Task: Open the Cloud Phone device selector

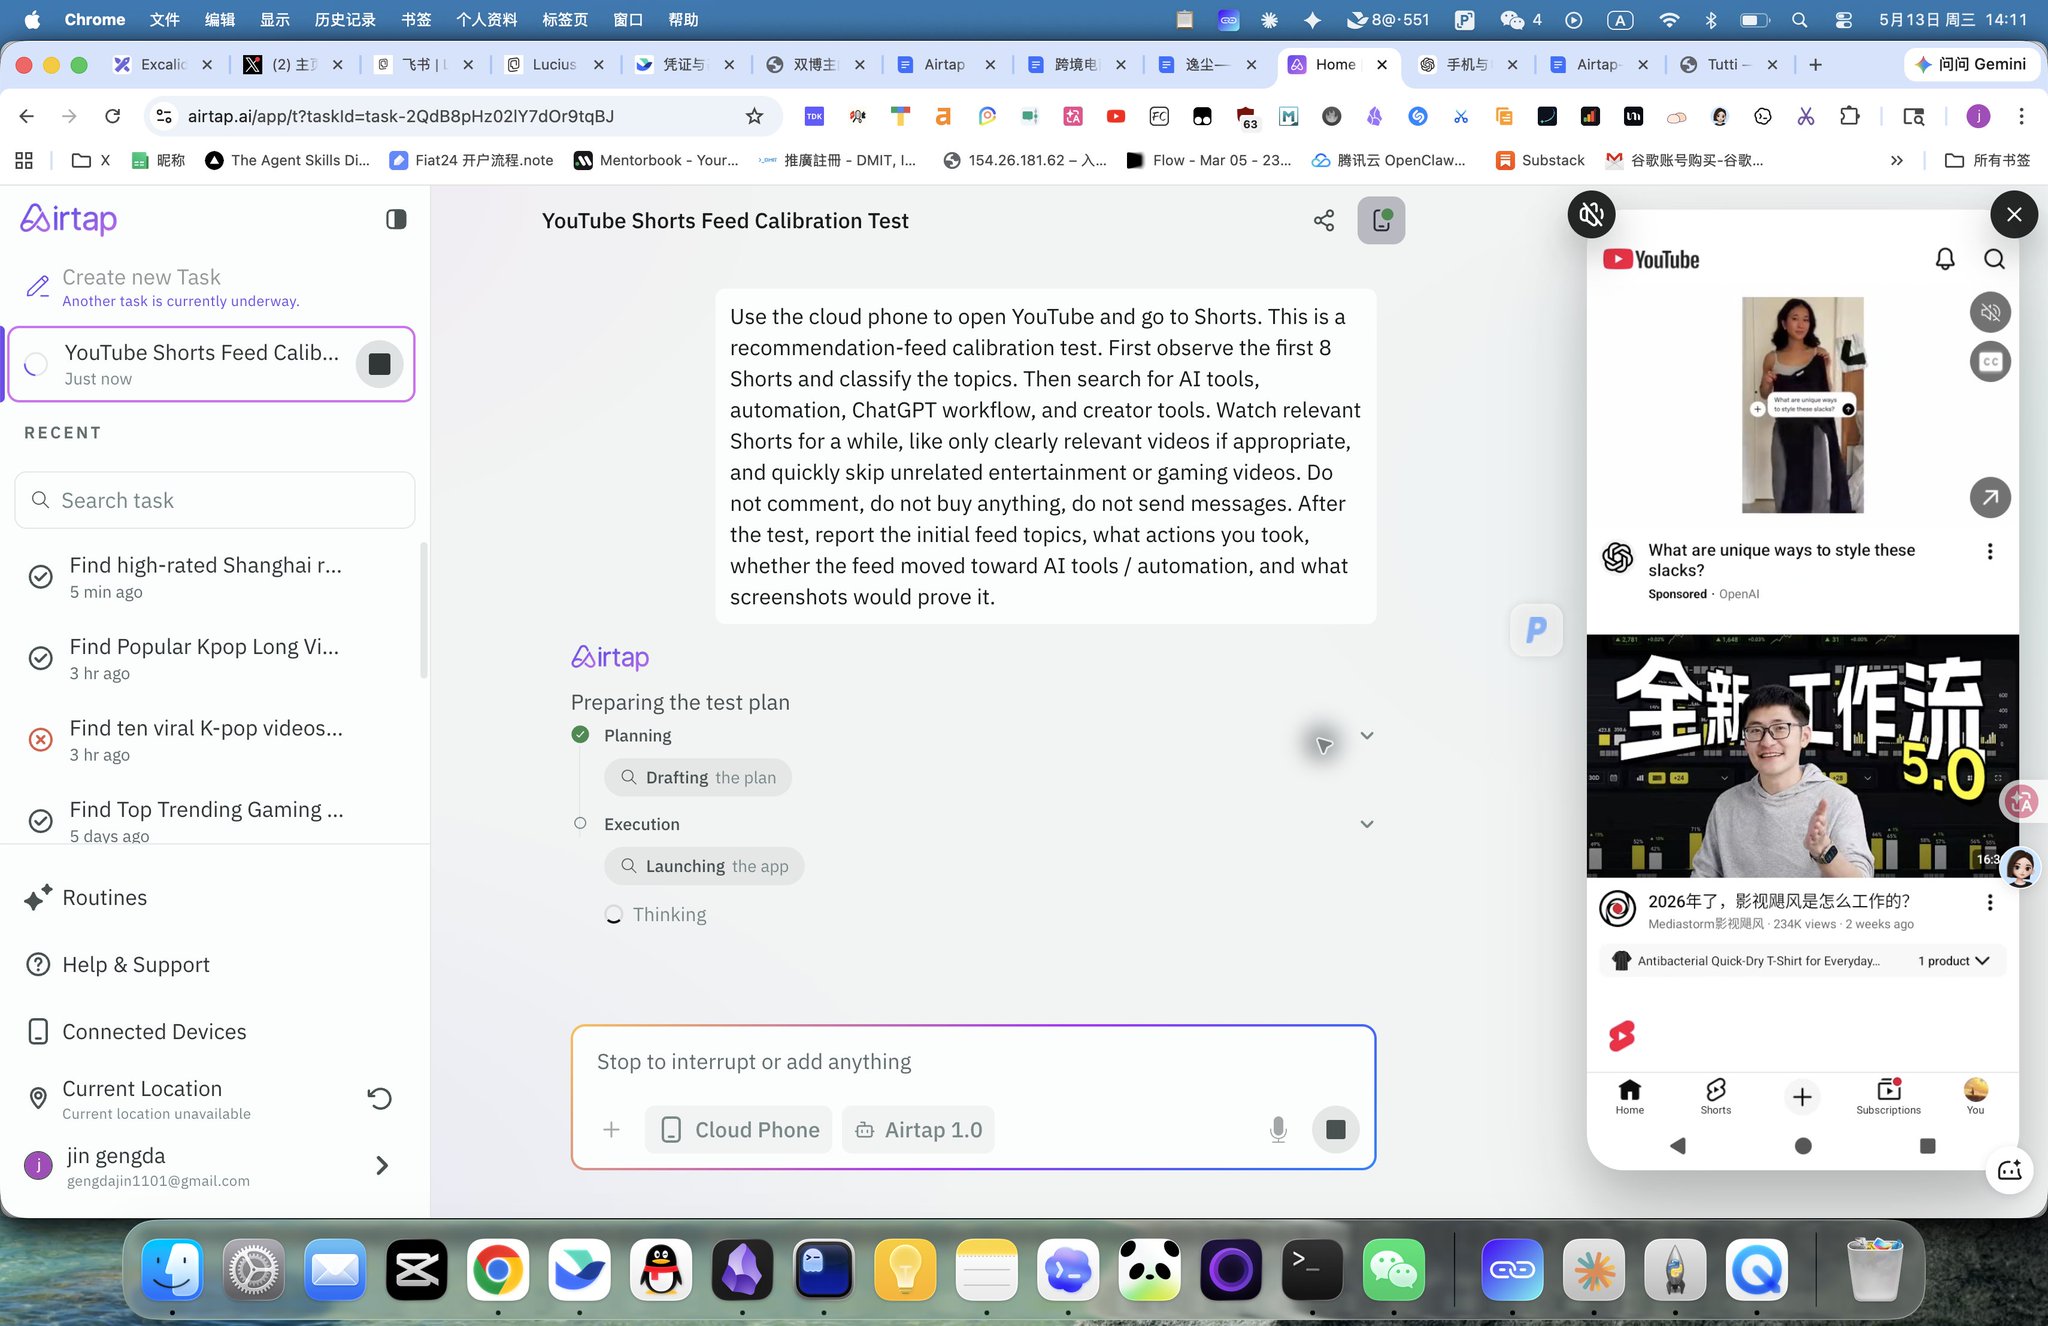Action: [739, 1130]
